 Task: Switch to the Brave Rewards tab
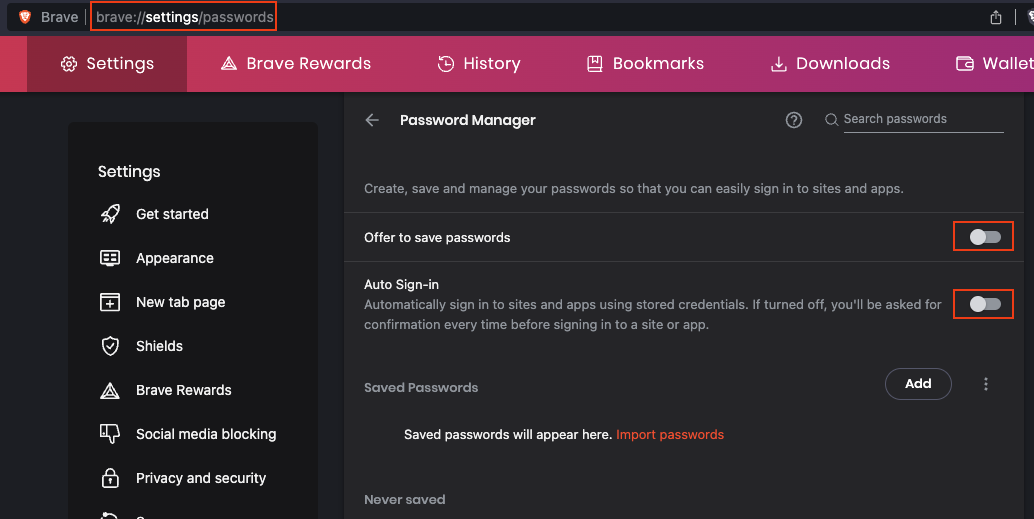[x=295, y=63]
